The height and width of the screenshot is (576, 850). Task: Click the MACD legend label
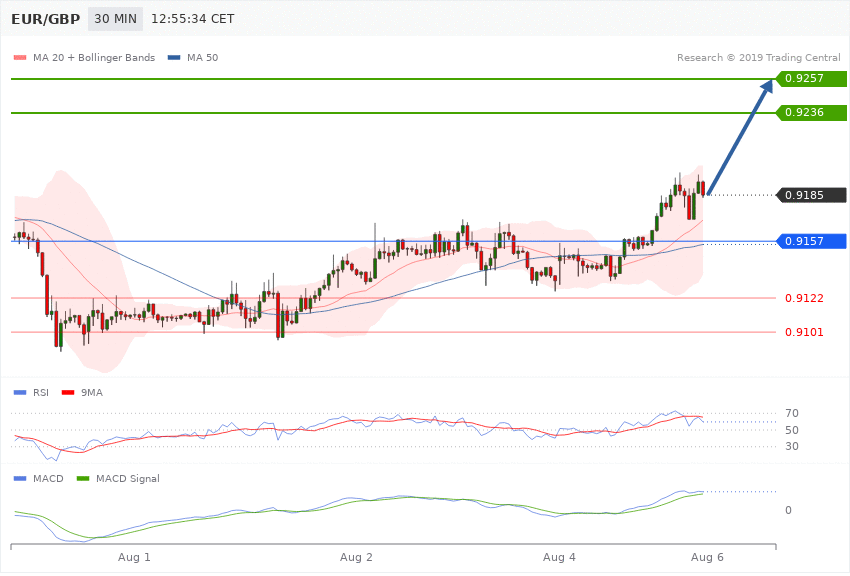click(48, 479)
